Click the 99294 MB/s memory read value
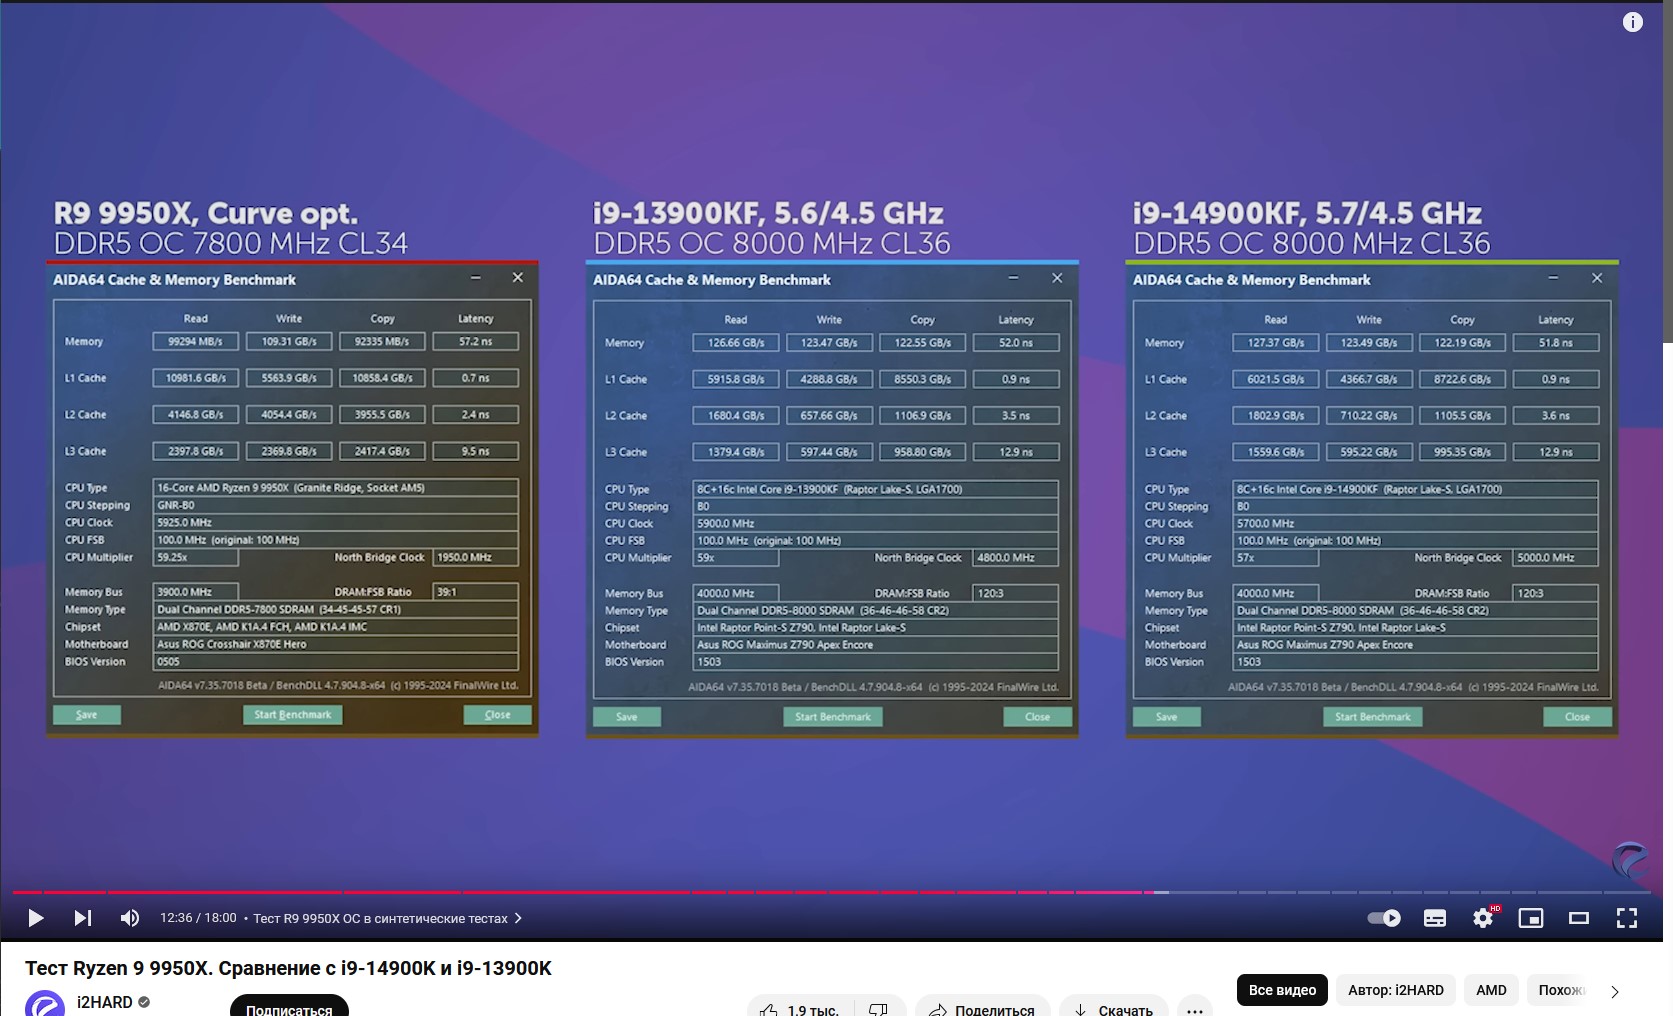1673x1016 pixels. [196, 341]
